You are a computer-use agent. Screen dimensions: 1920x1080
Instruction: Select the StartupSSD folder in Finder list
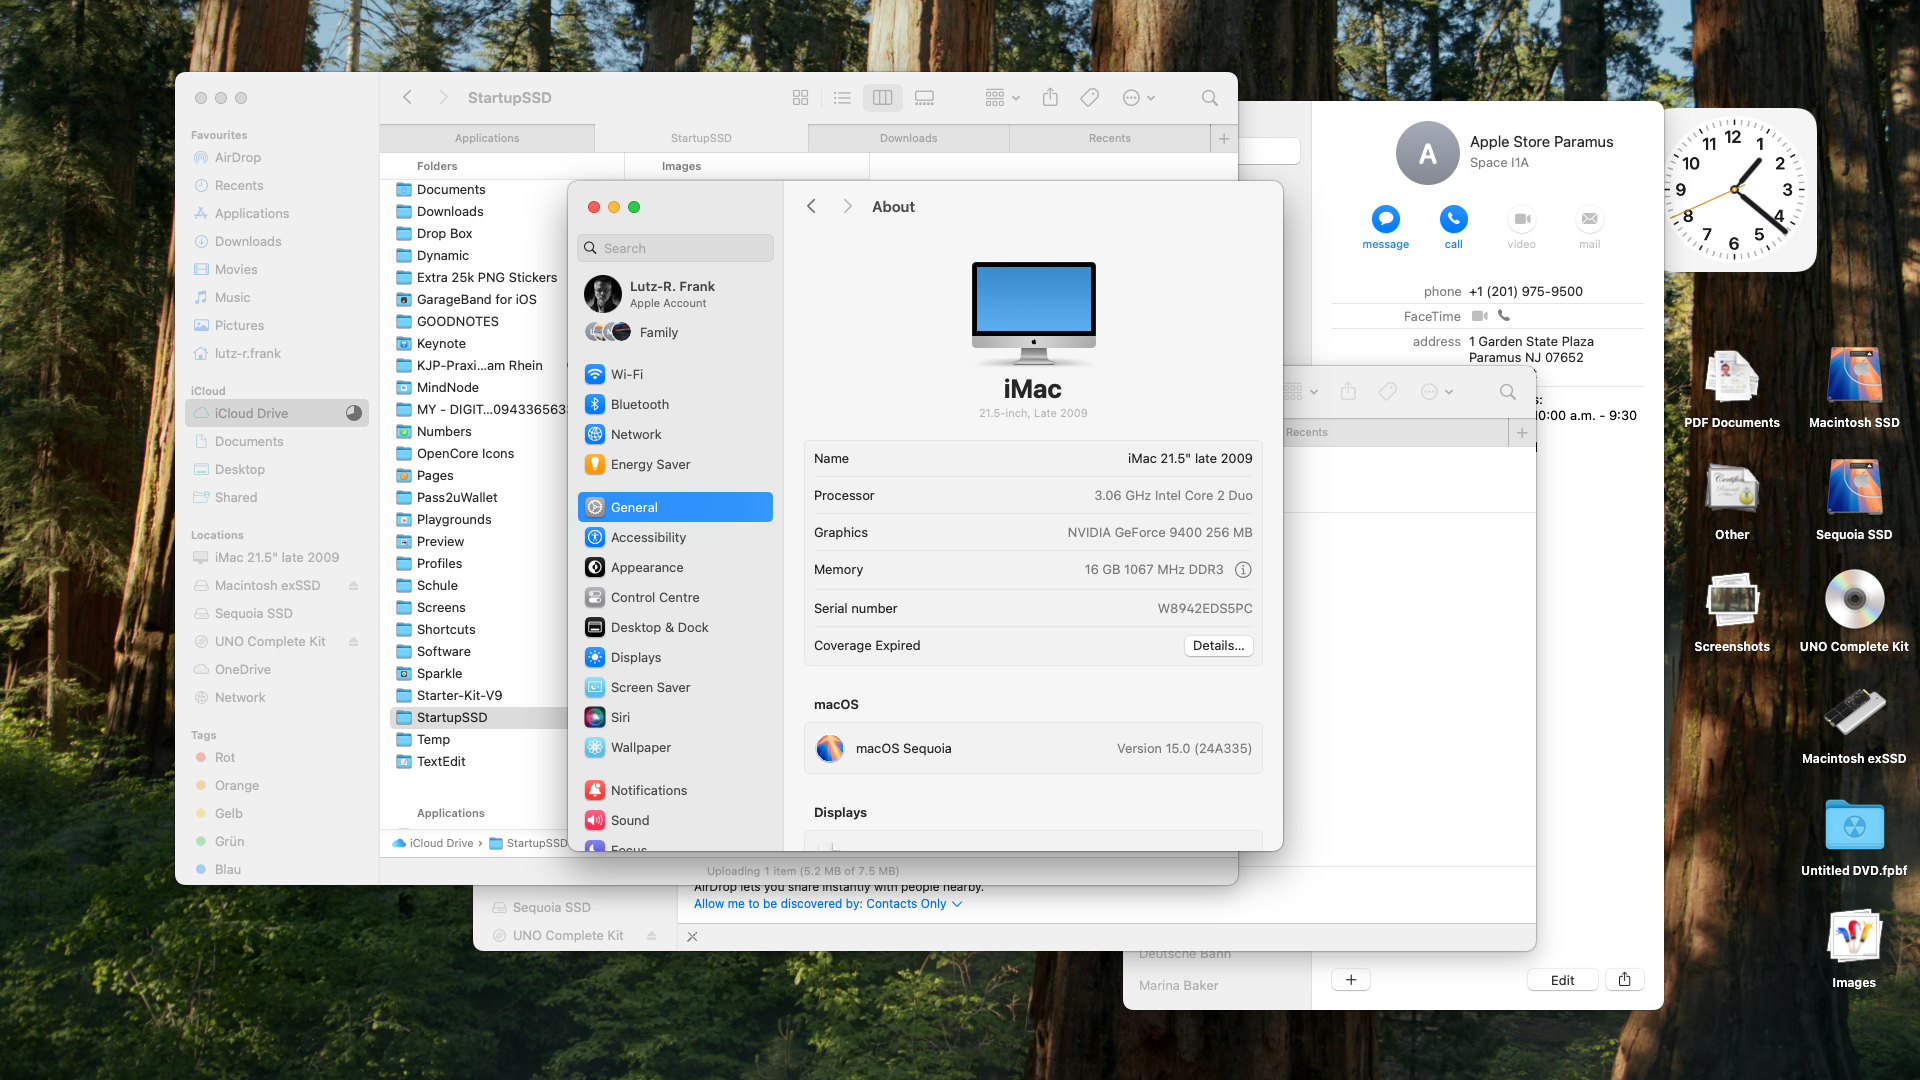coord(481,718)
